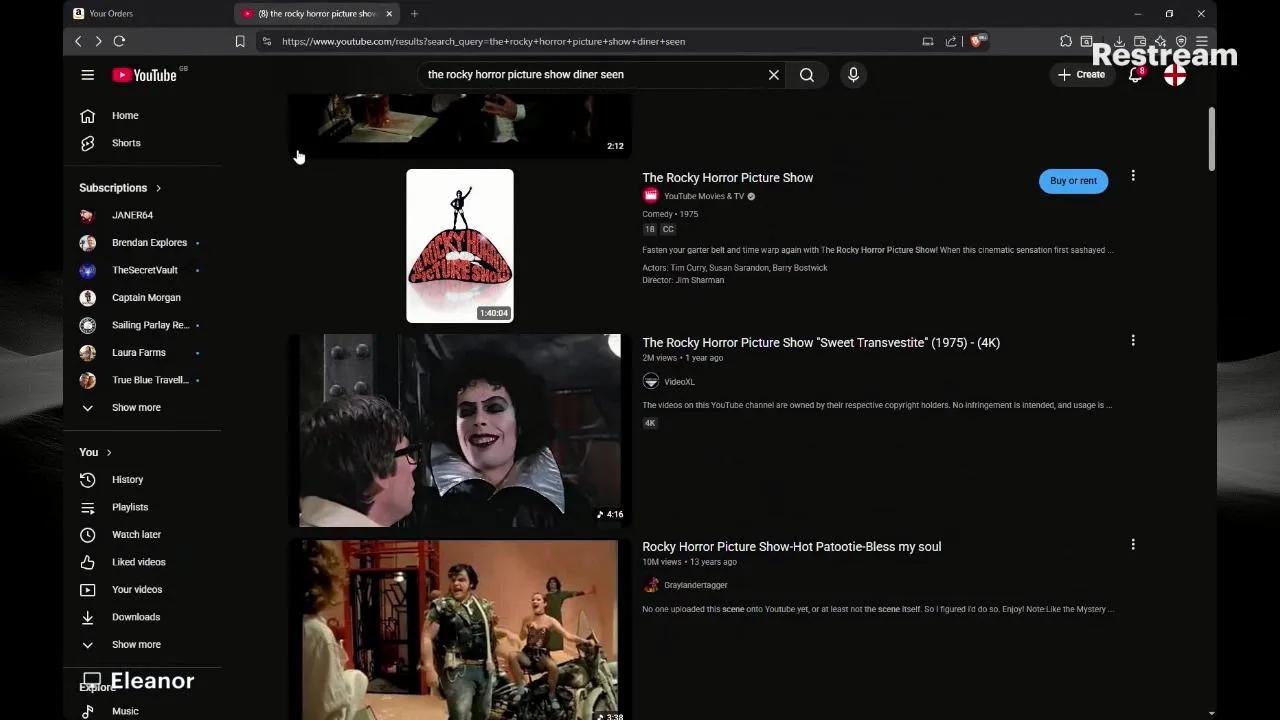The height and width of the screenshot is (720, 1280).
Task: Play the Hot Patootie video thumbnail
Action: 460,630
